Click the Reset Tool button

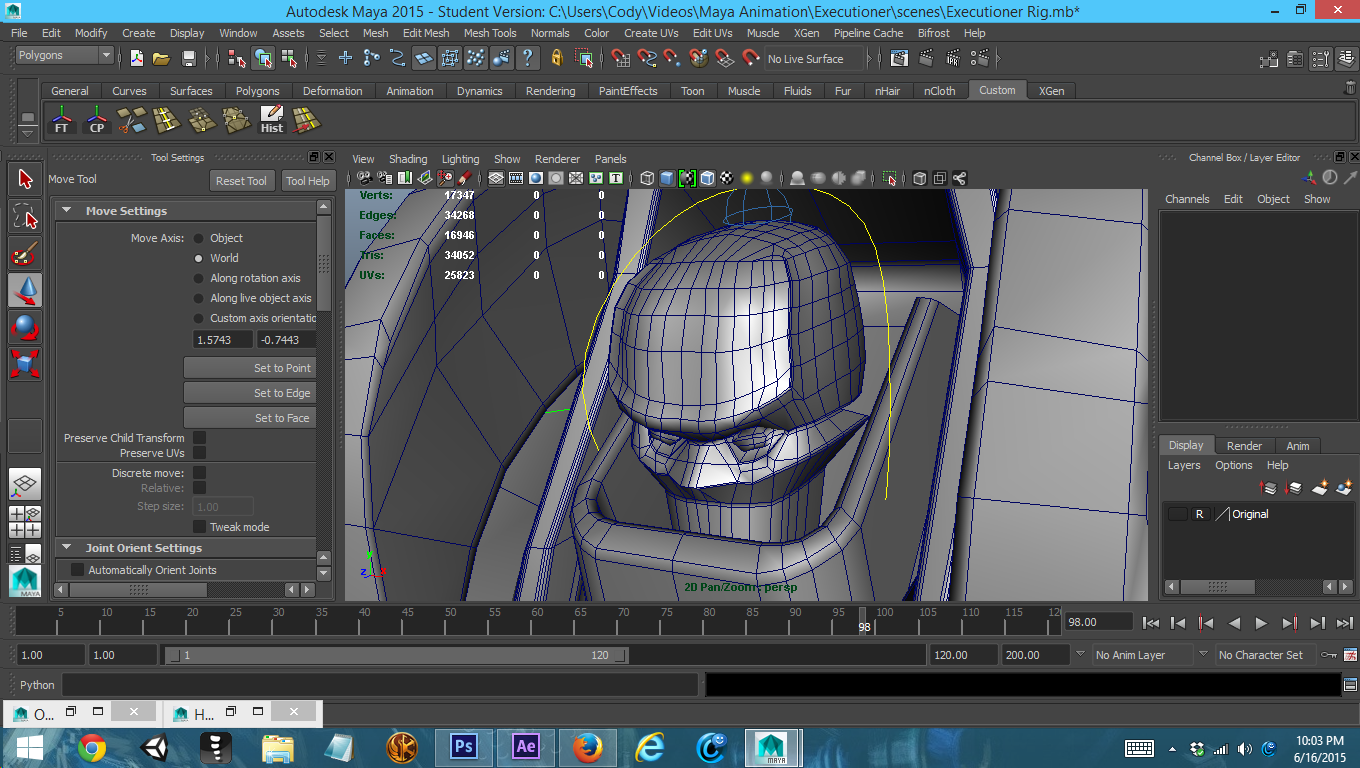click(241, 181)
